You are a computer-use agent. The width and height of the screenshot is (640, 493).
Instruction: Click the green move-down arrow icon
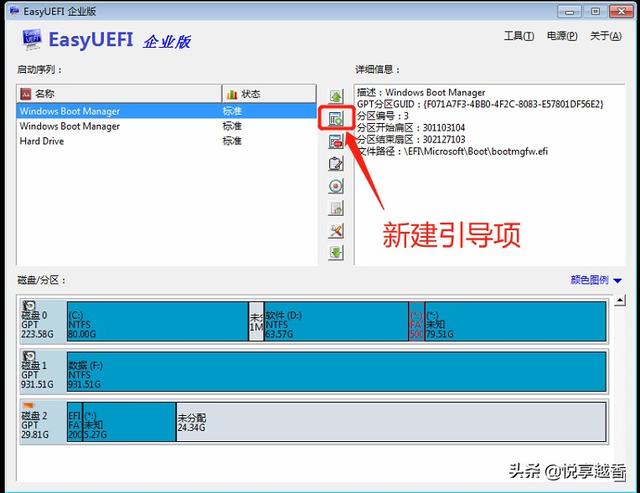click(336, 253)
